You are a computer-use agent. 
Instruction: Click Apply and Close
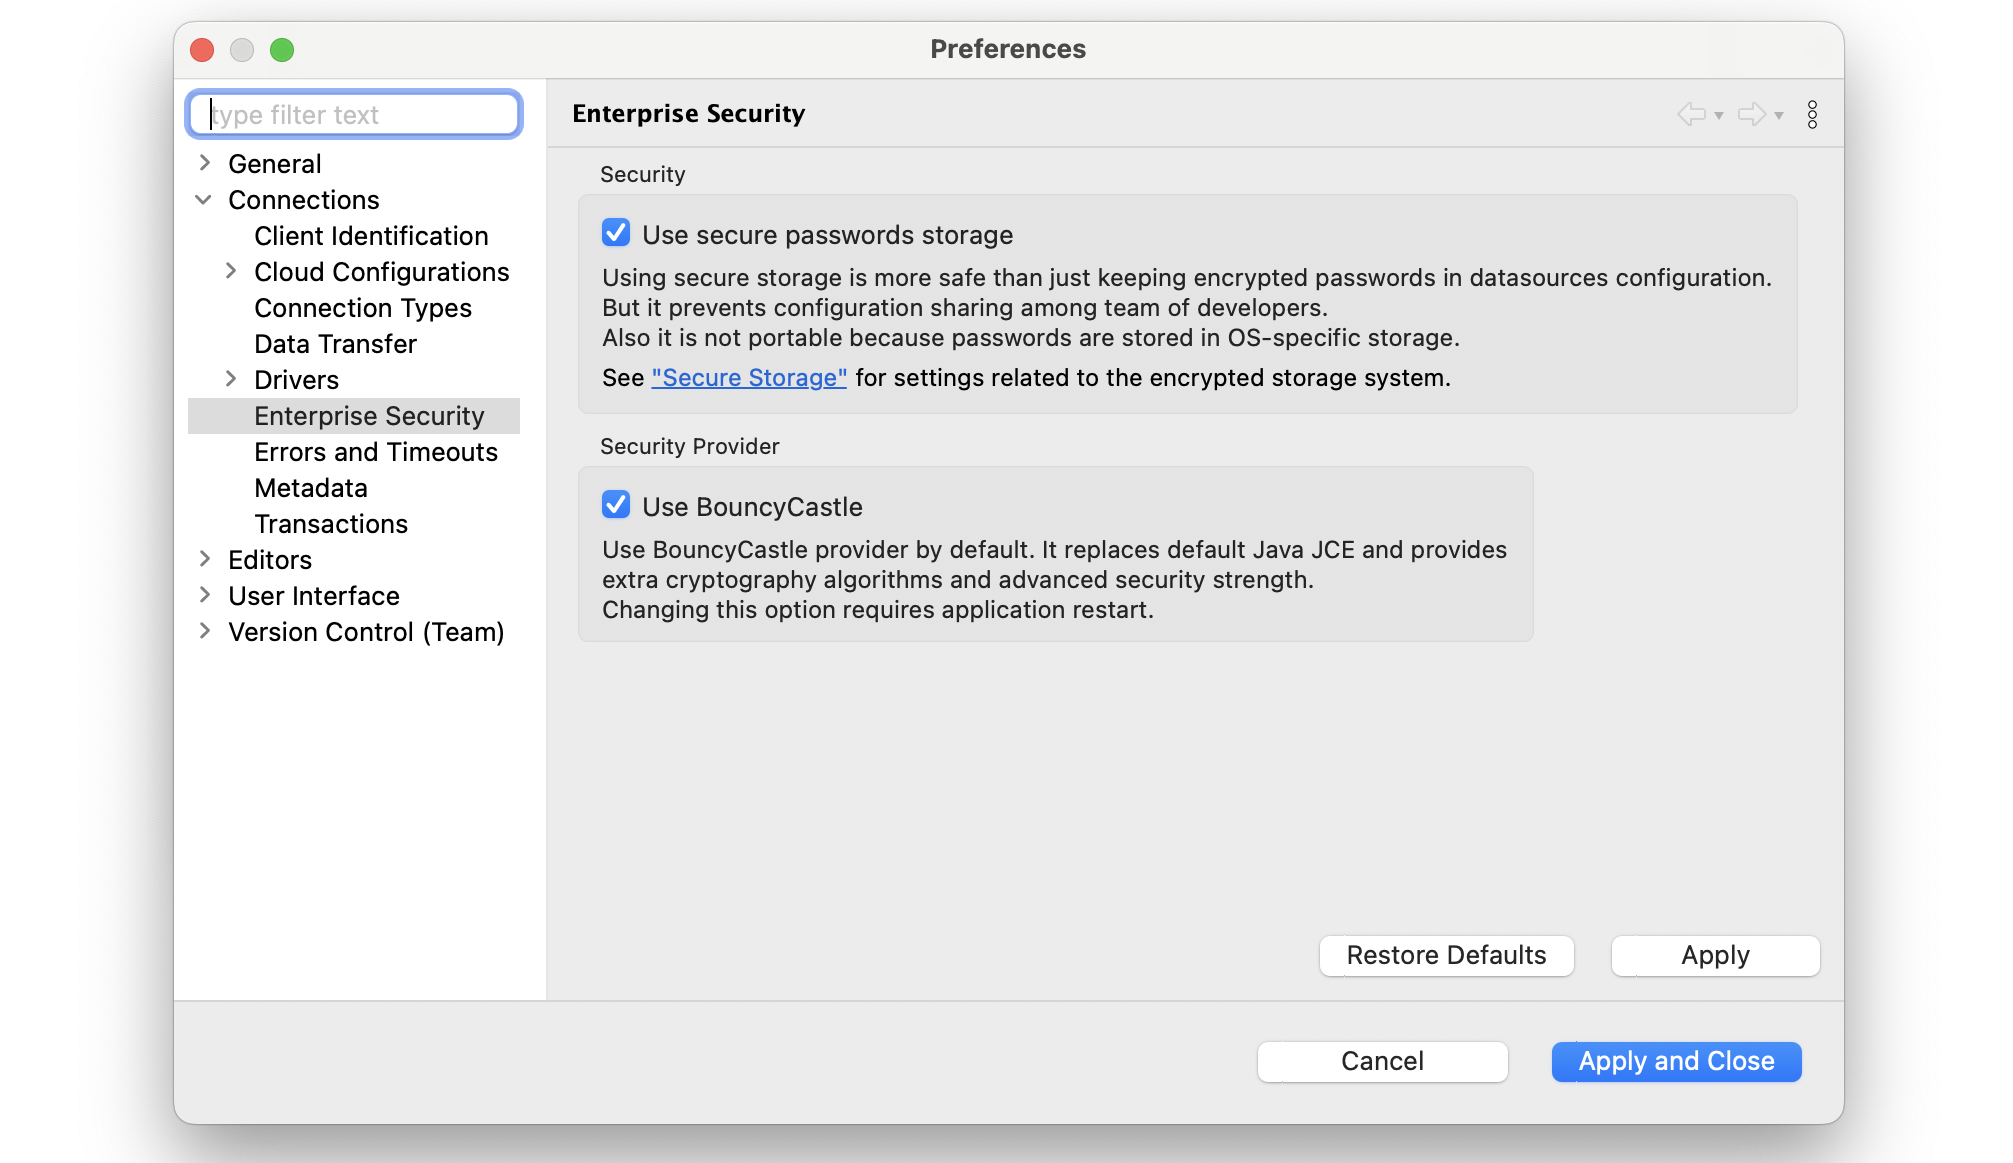click(1676, 1061)
